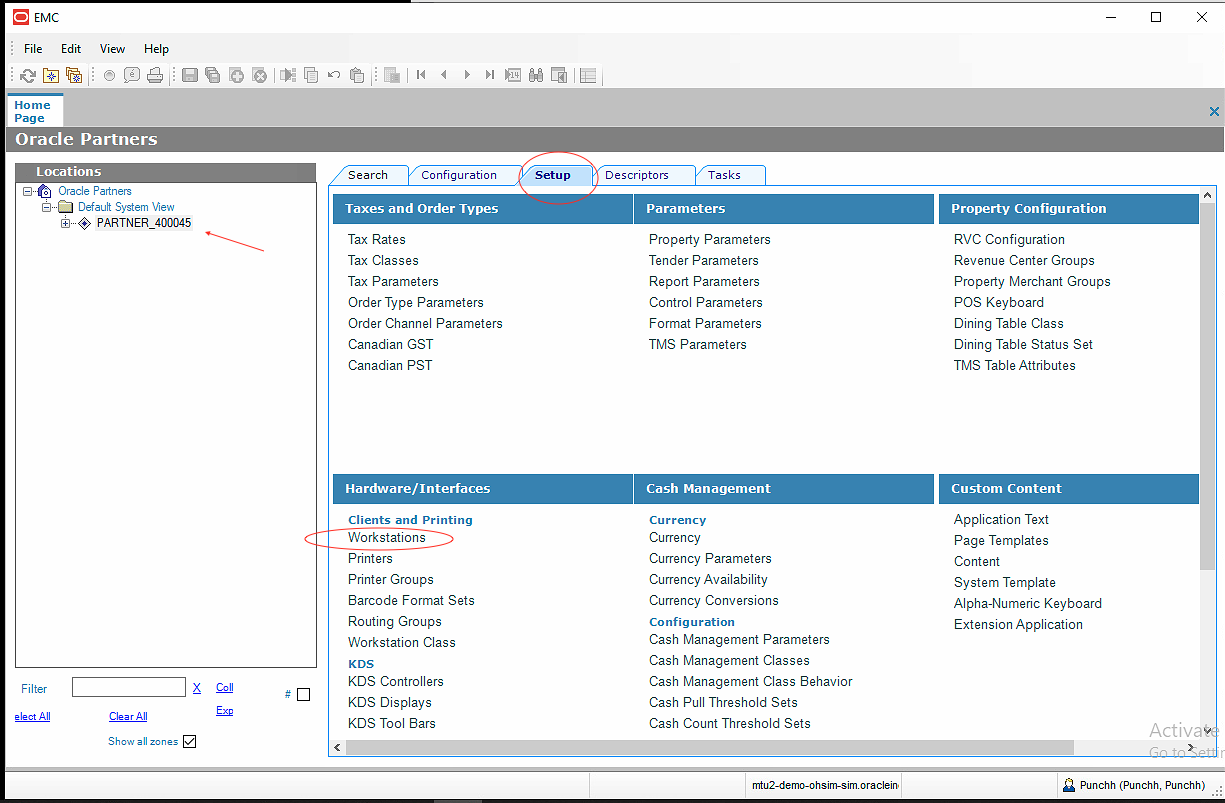Click the Clear All link
Image resolution: width=1225 pixels, height=803 pixels.
(128, 716)
